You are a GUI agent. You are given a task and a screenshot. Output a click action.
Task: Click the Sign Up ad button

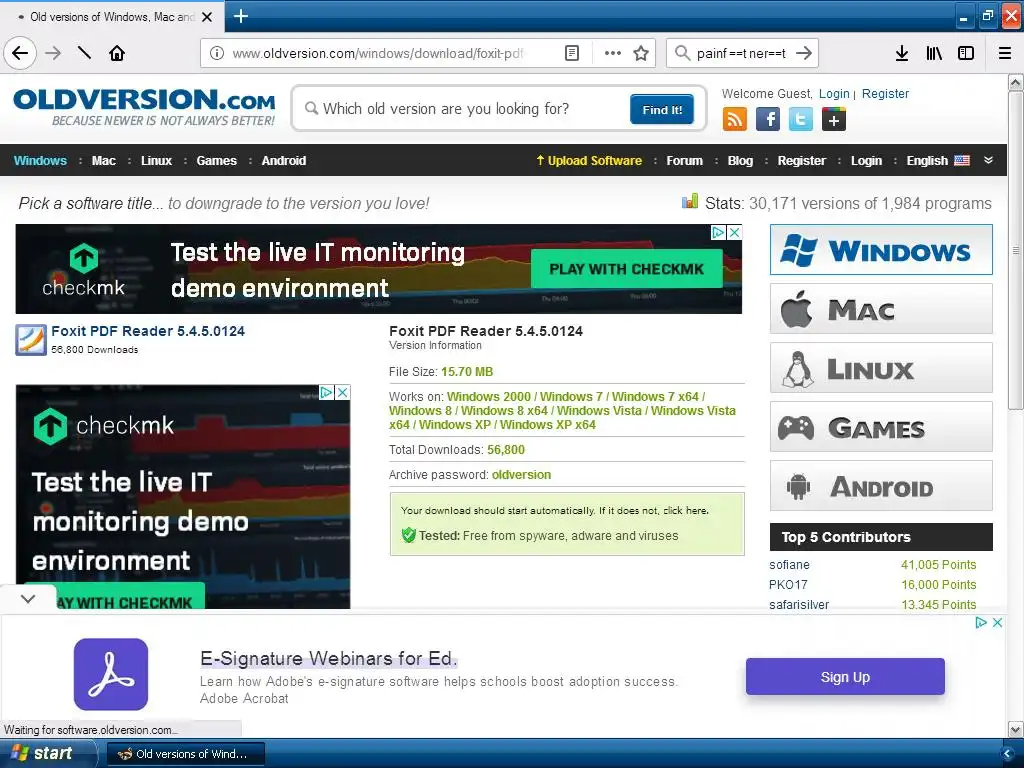[845, 677]
